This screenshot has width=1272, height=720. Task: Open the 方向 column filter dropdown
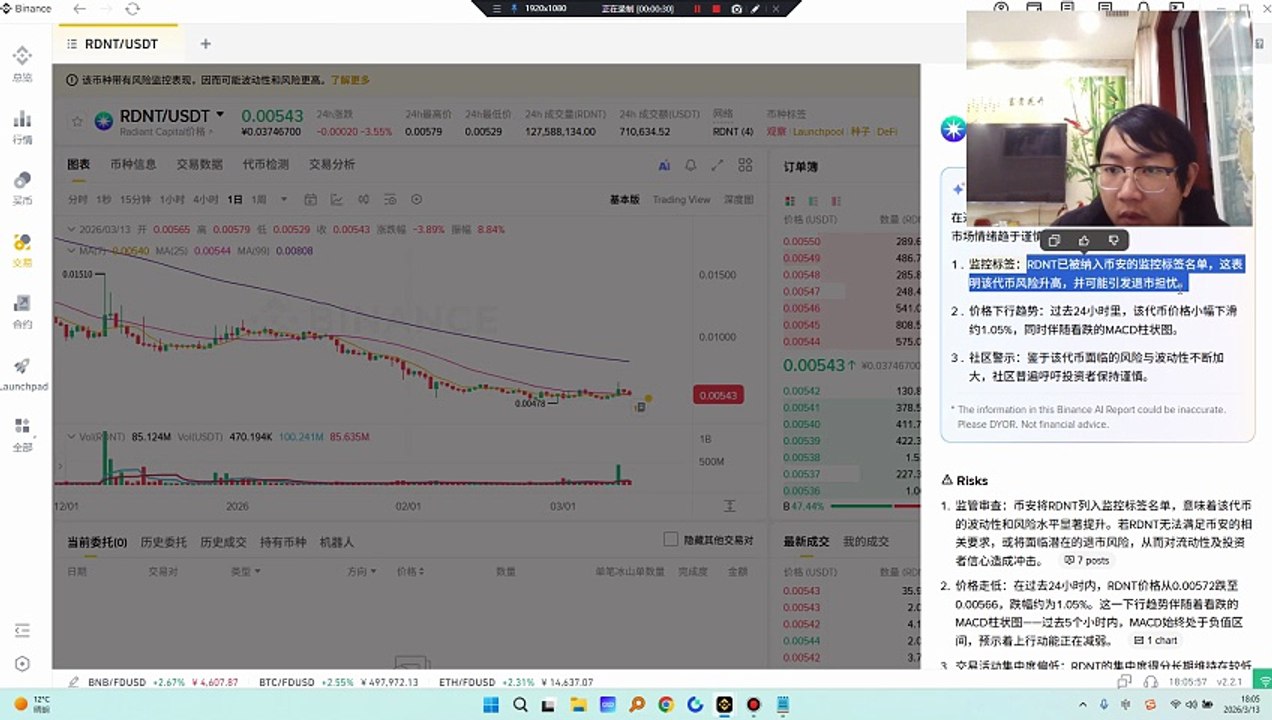(x=360, y=571)
